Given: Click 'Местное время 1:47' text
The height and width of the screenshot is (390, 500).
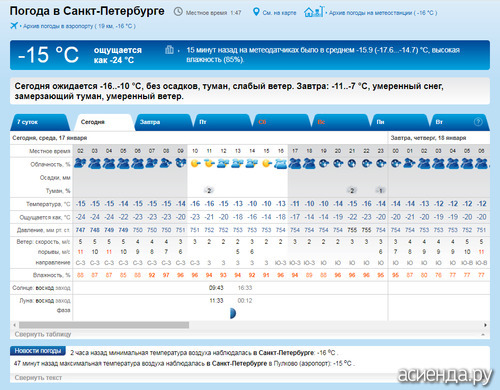Looking at the screenshot, I should pos(213,13).
